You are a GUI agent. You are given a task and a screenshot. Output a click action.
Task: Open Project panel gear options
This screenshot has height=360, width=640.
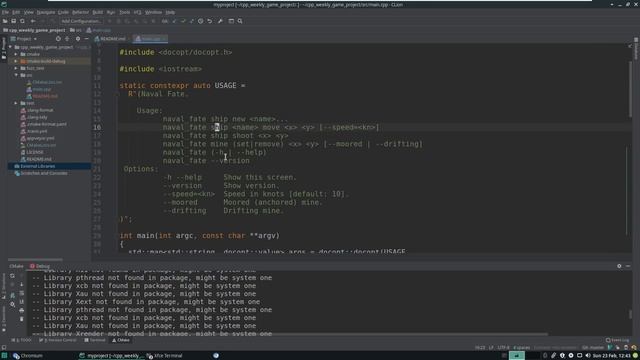78,39
